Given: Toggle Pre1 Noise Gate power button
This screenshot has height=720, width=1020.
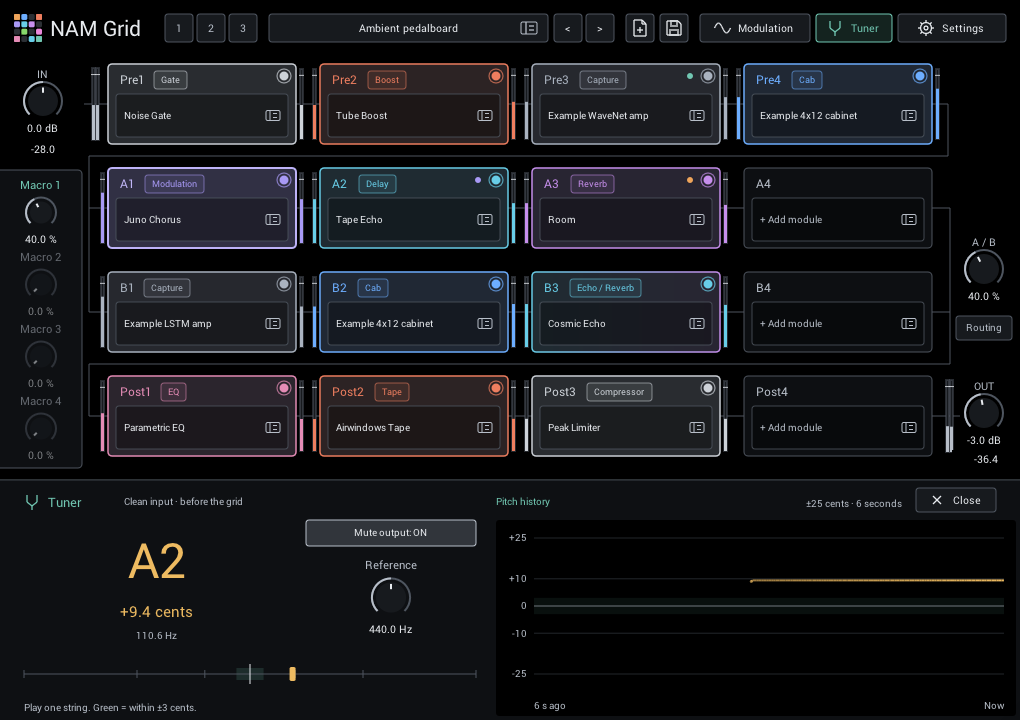Looking at the screenshot, I should click(x=284, y=76).
